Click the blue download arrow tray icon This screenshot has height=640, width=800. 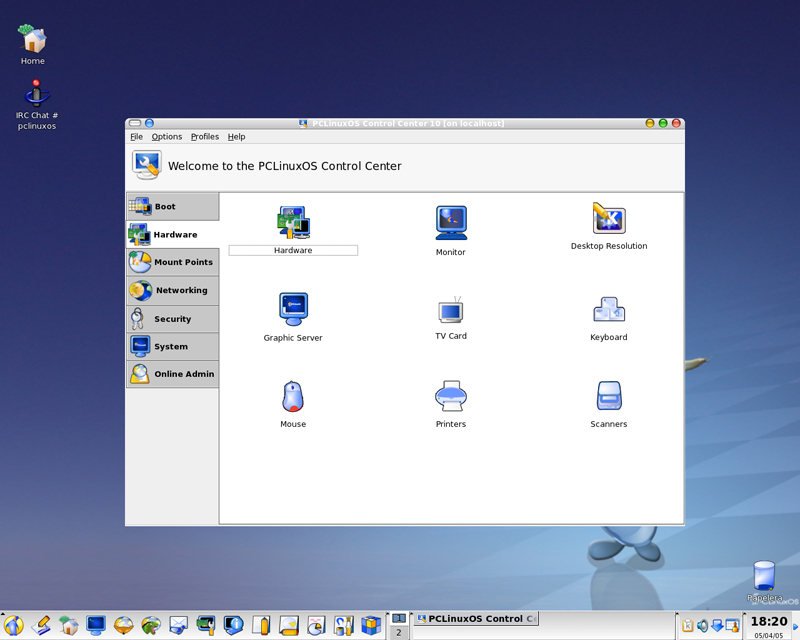pos(717,625)
